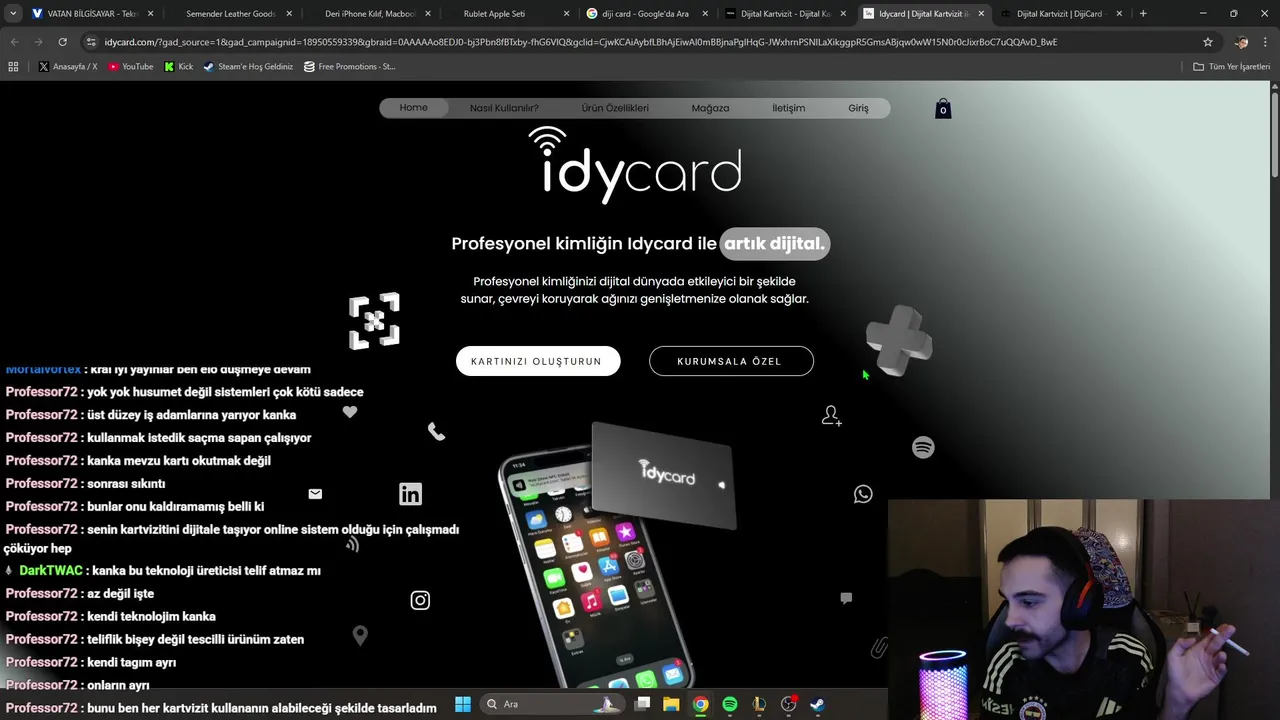Screen dimensions: 1280x720
Task: Click chat line 'az değil işte'
Action: click(79, 593)
